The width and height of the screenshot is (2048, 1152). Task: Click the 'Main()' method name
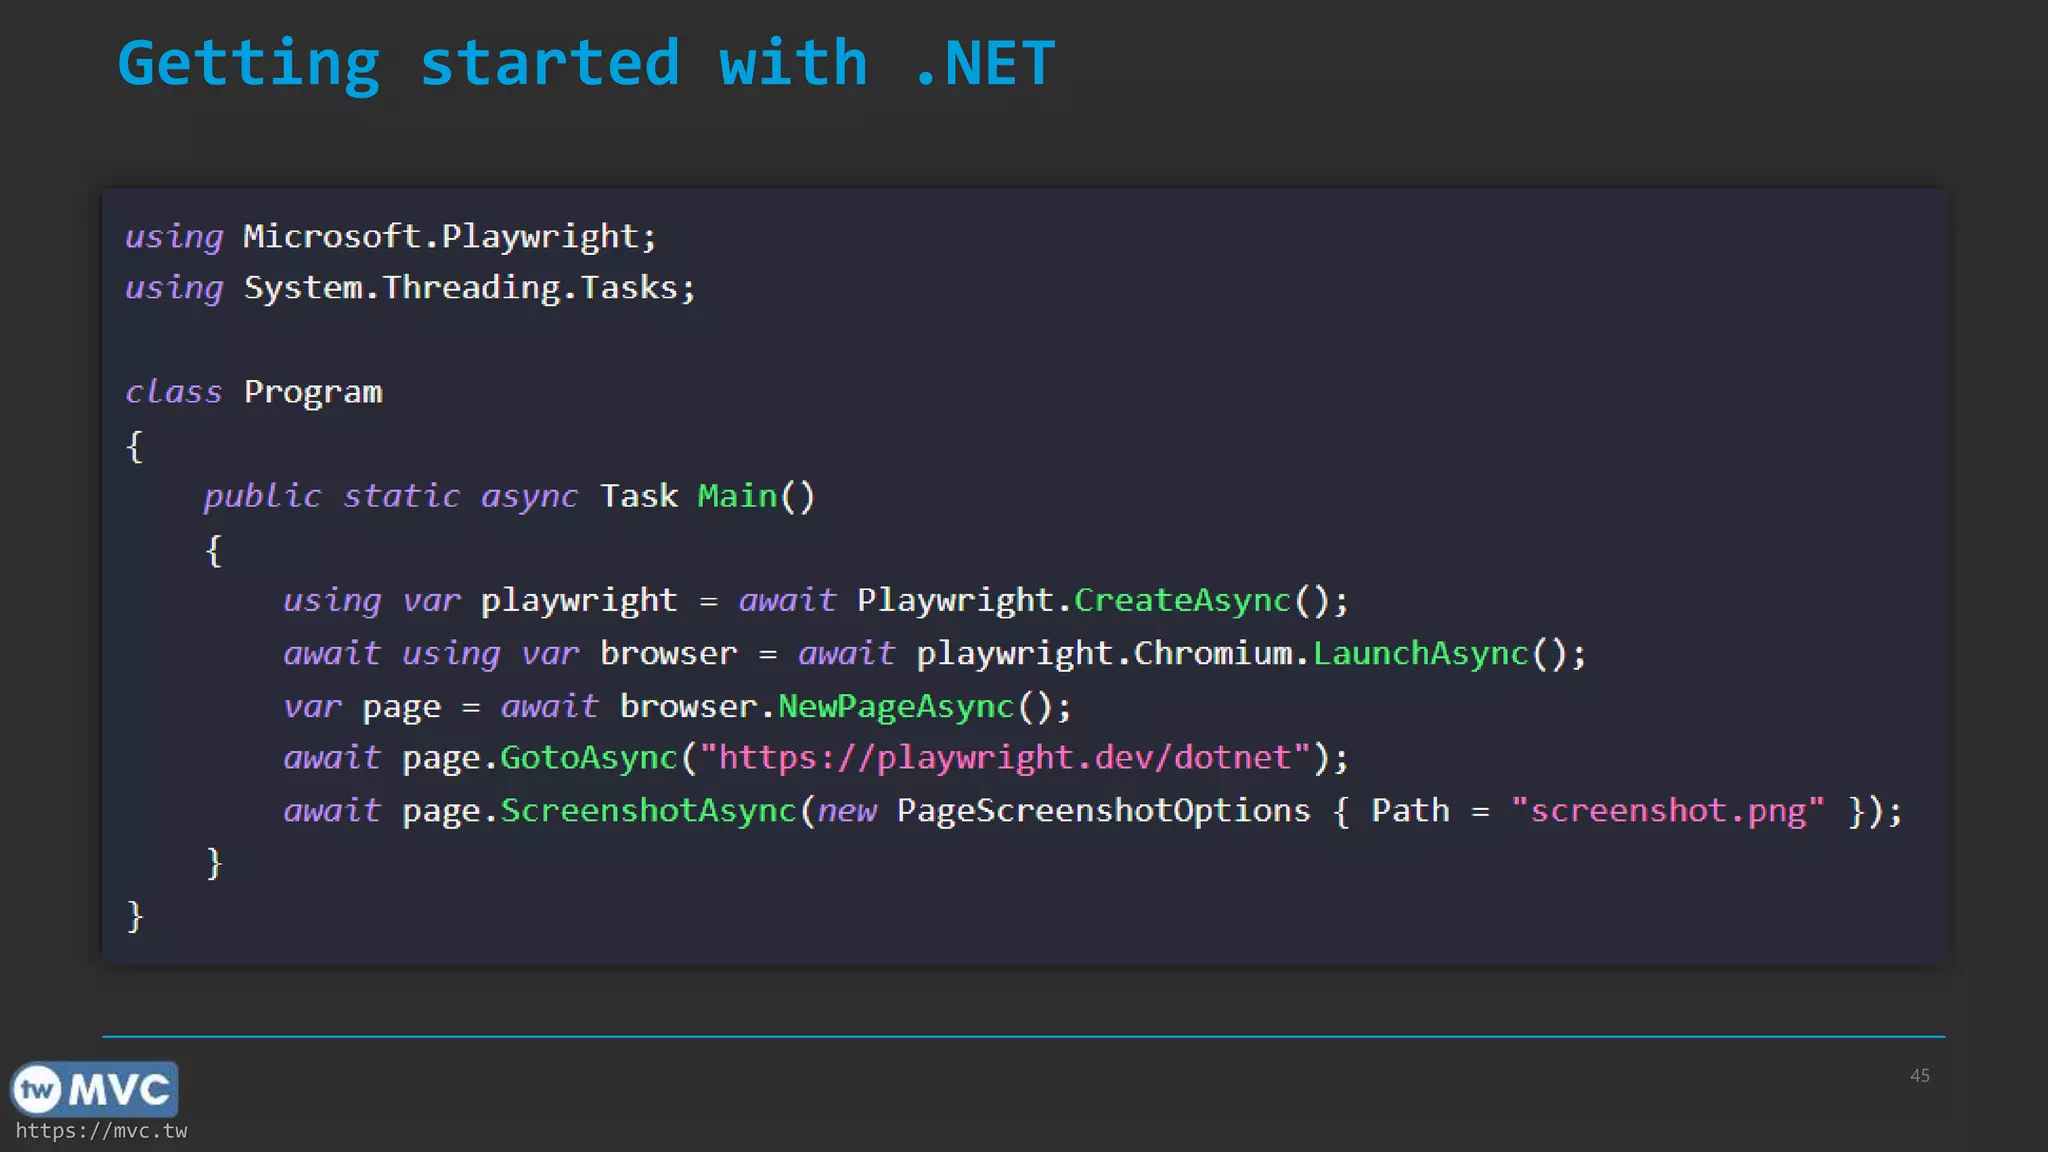[x=756, y=496]
